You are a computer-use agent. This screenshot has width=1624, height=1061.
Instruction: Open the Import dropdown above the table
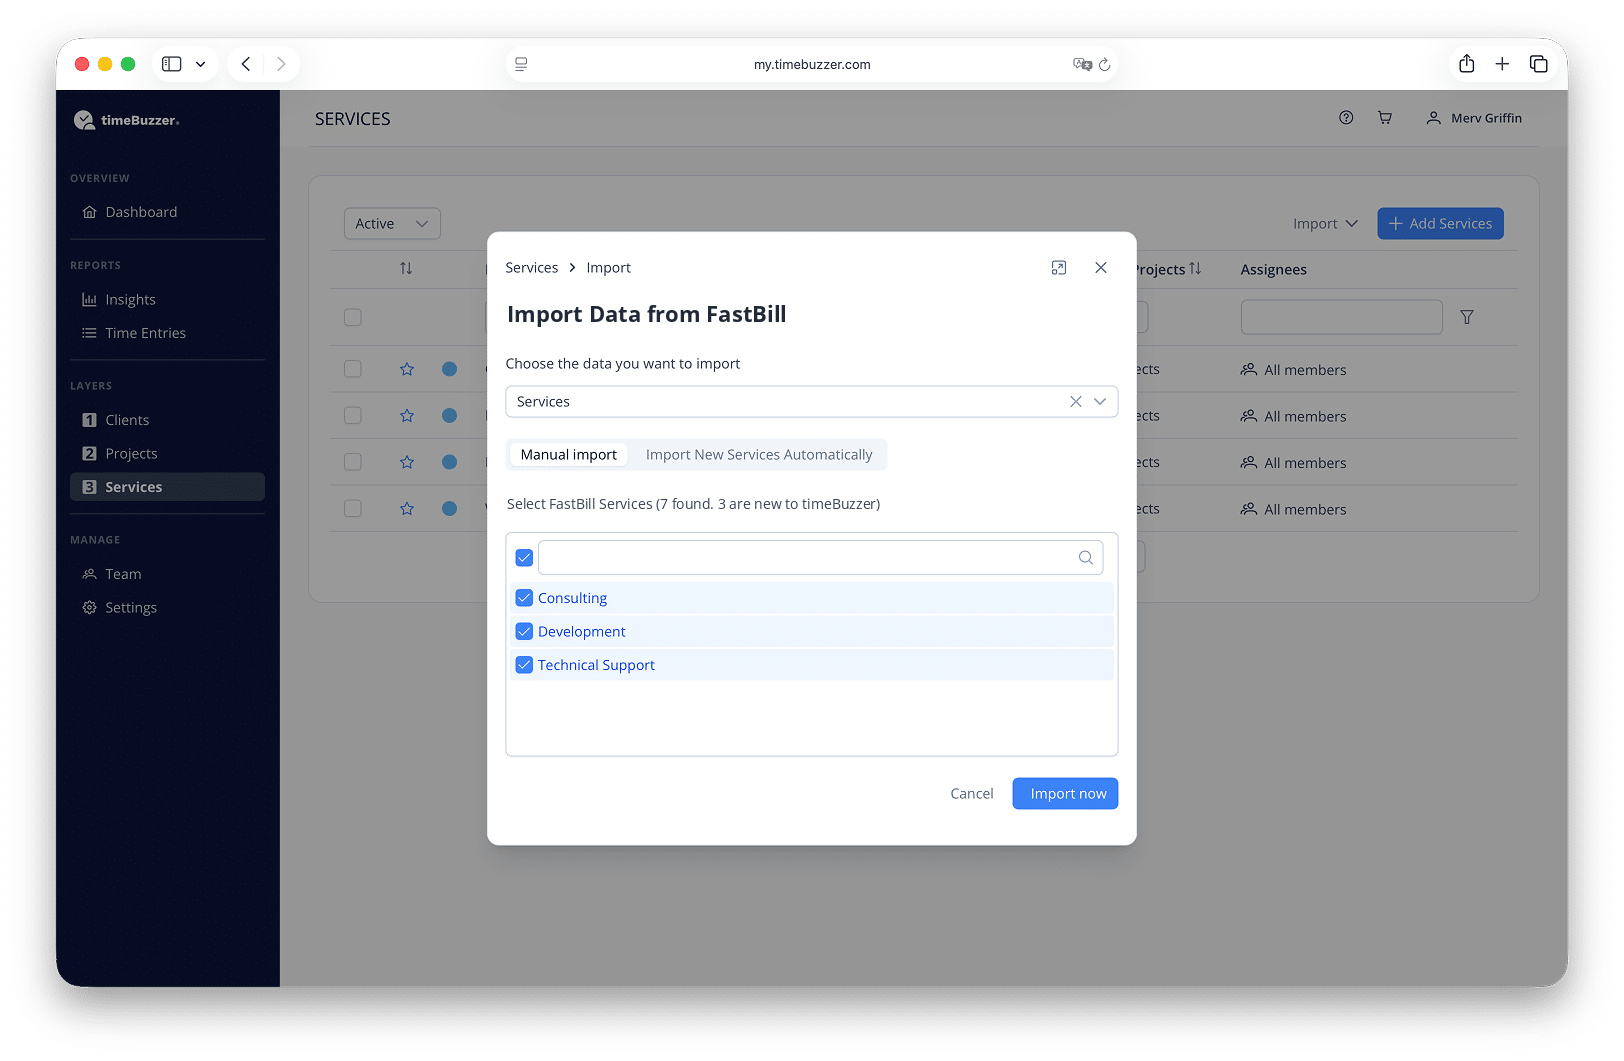click(1325, 224)
